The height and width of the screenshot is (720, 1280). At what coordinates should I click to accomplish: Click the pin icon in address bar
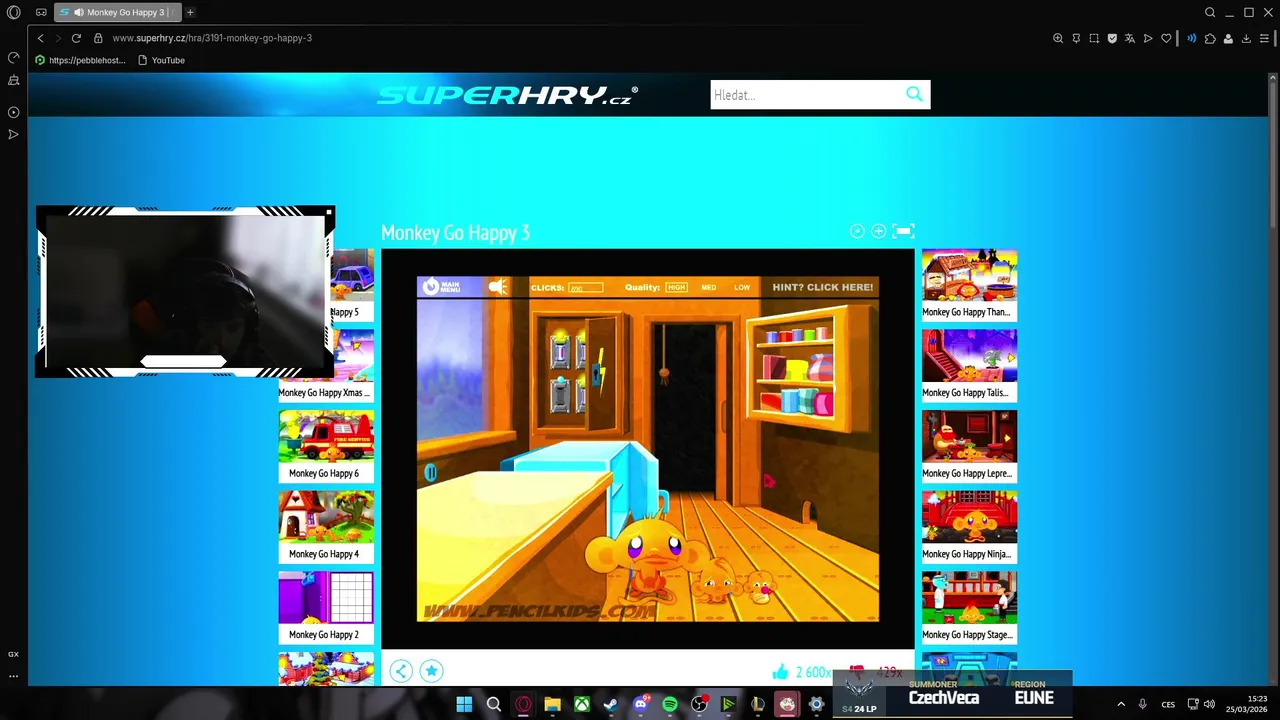pos(1076,38)
